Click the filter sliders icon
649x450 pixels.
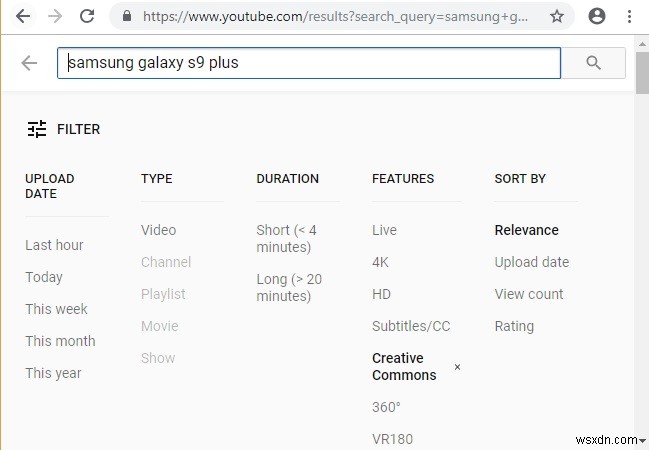click(x=37, y=129)
